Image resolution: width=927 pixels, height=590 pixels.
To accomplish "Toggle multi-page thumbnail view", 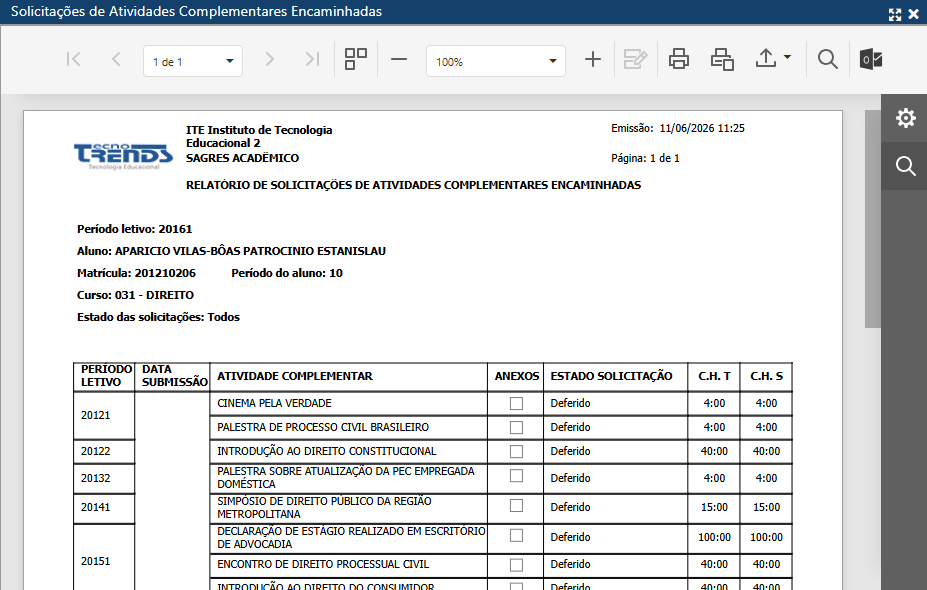I will coord(355,59).
